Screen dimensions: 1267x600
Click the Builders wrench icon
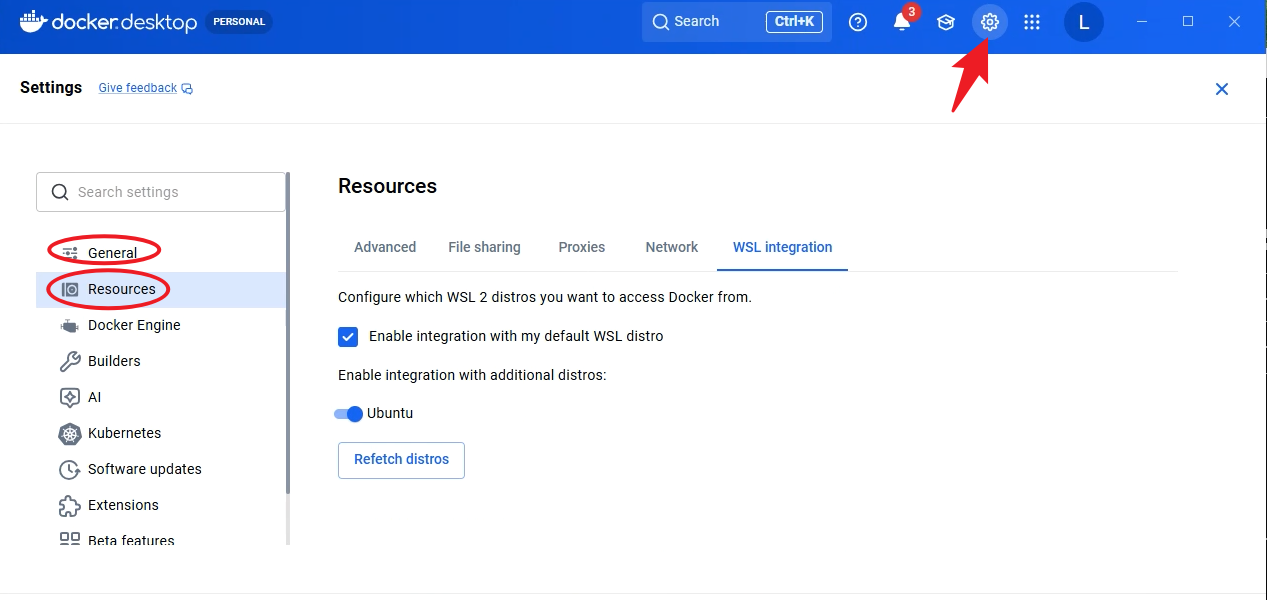[x=70, y=361]
